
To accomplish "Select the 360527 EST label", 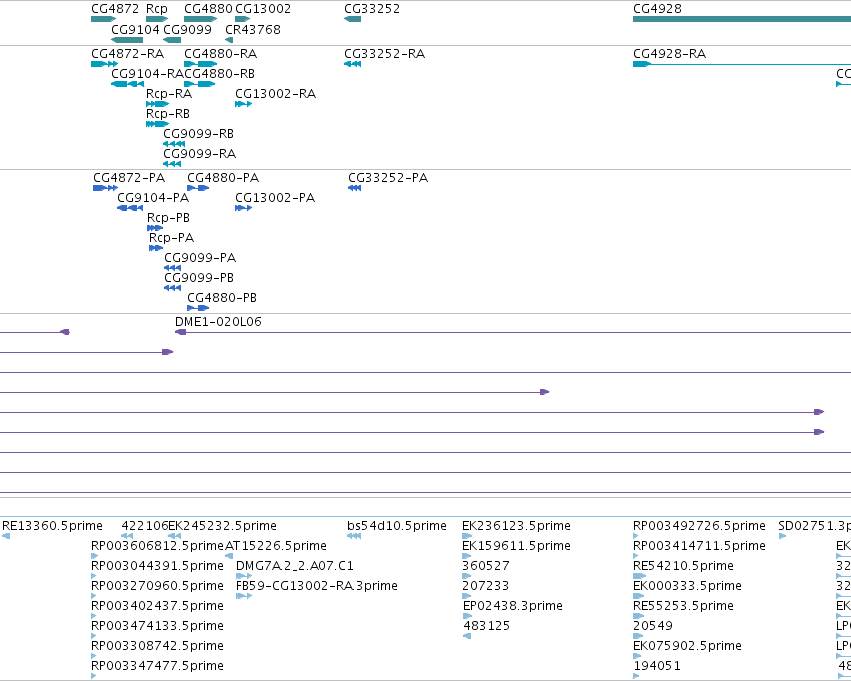I will tap(486, 567).
